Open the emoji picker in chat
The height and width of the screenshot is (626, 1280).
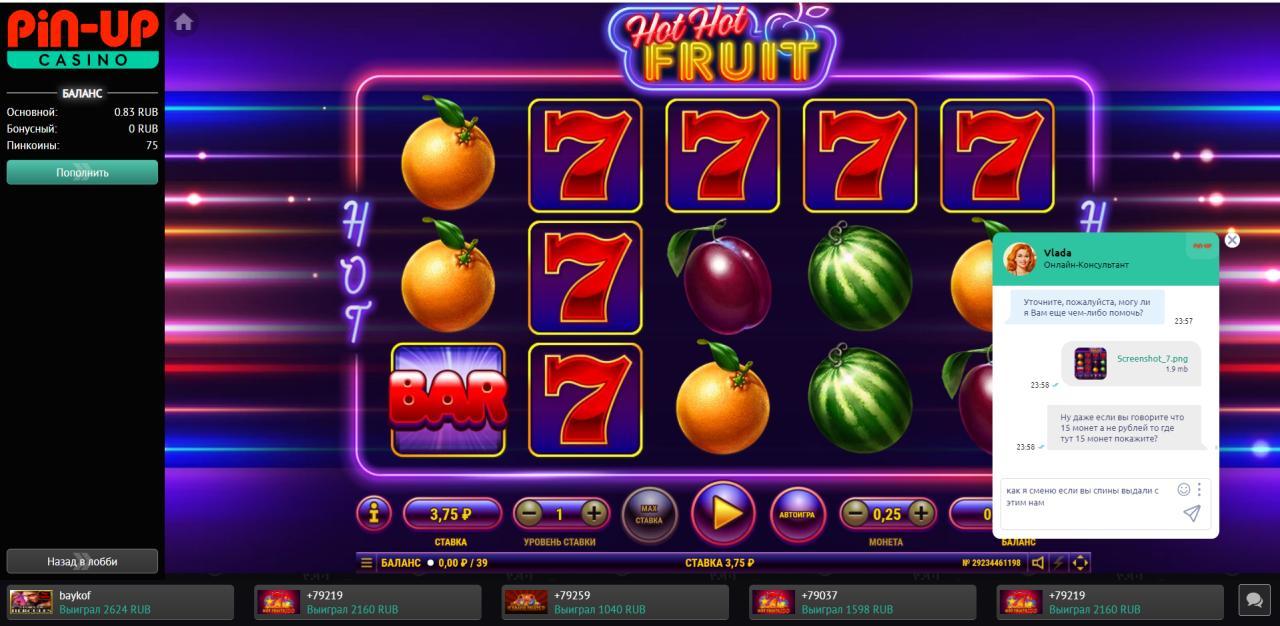click(x=1184, y=489)
